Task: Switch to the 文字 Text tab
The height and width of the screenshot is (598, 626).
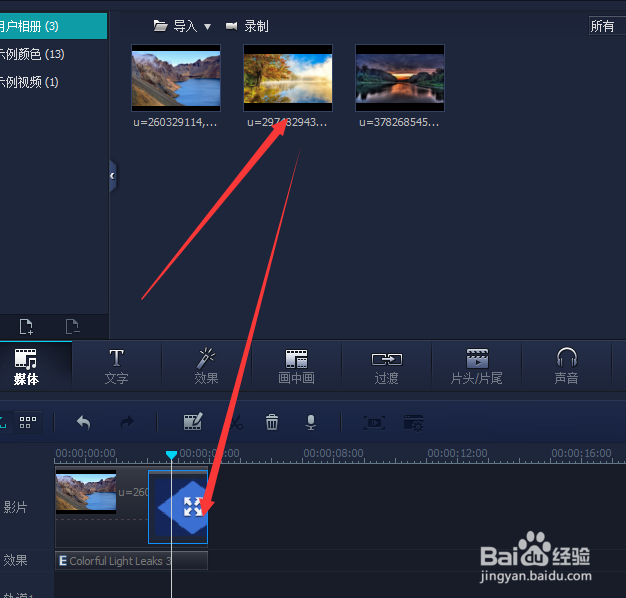Action: (x=117, y=367)
